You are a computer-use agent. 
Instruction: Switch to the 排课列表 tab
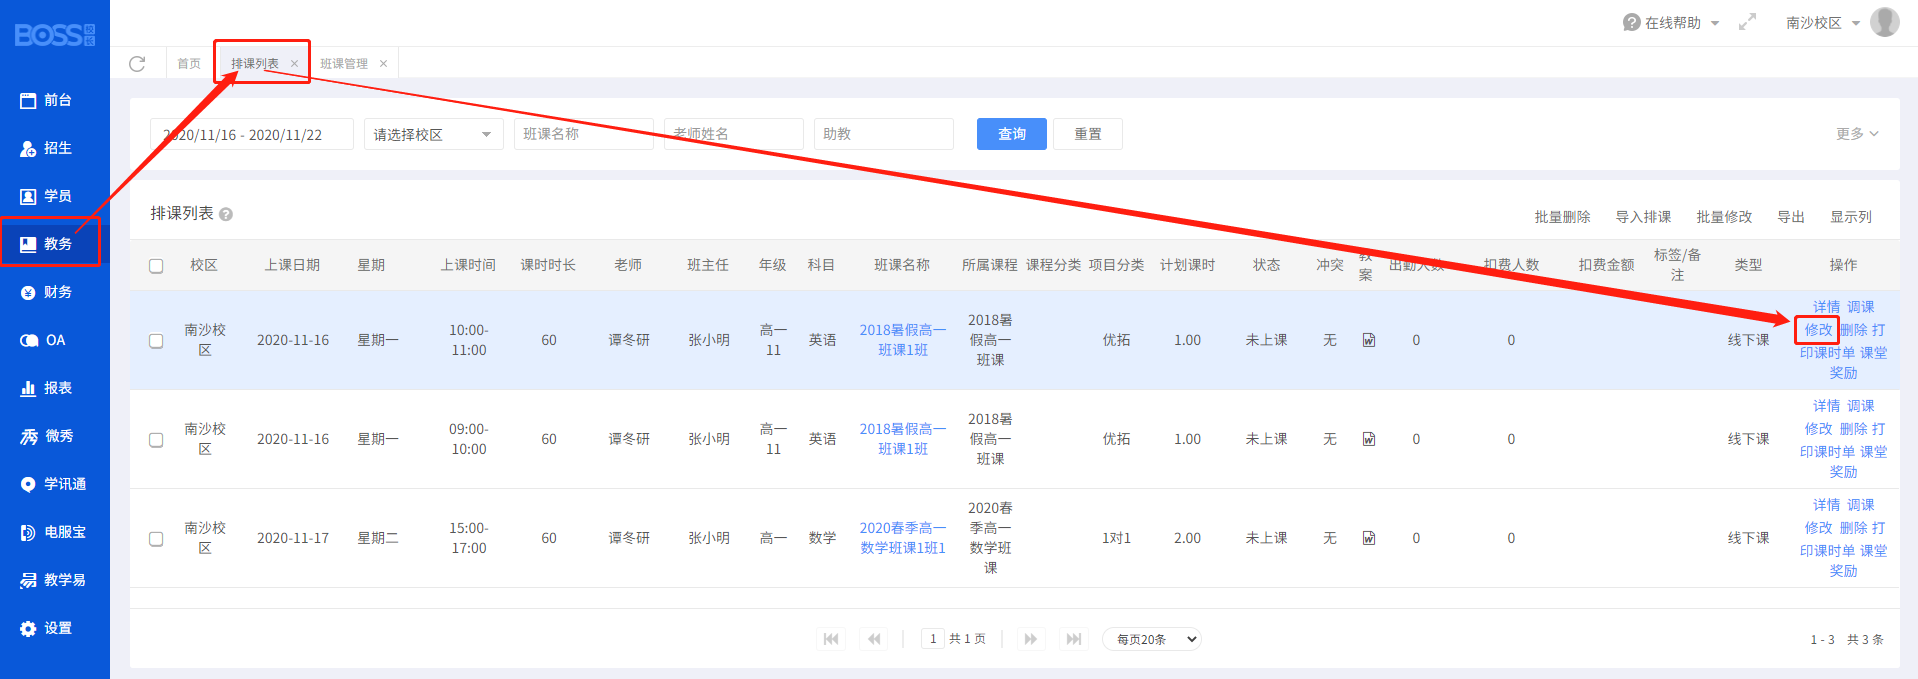(255, 63)
